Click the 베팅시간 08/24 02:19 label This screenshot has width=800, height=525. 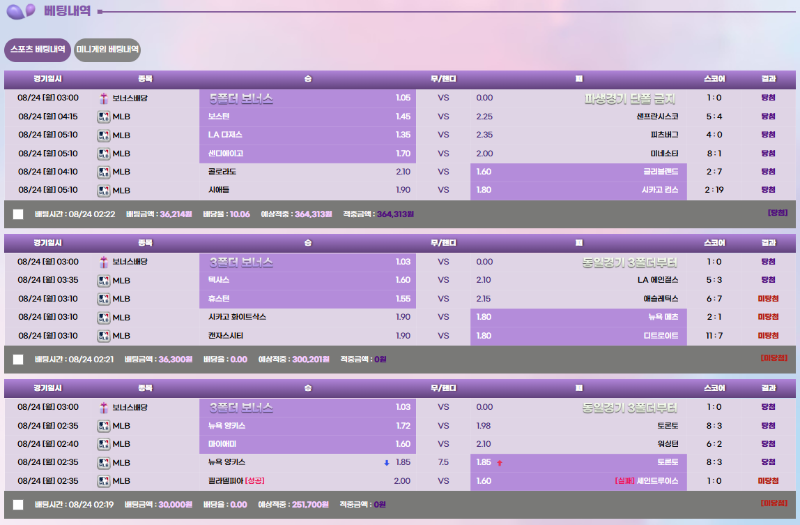74,505
